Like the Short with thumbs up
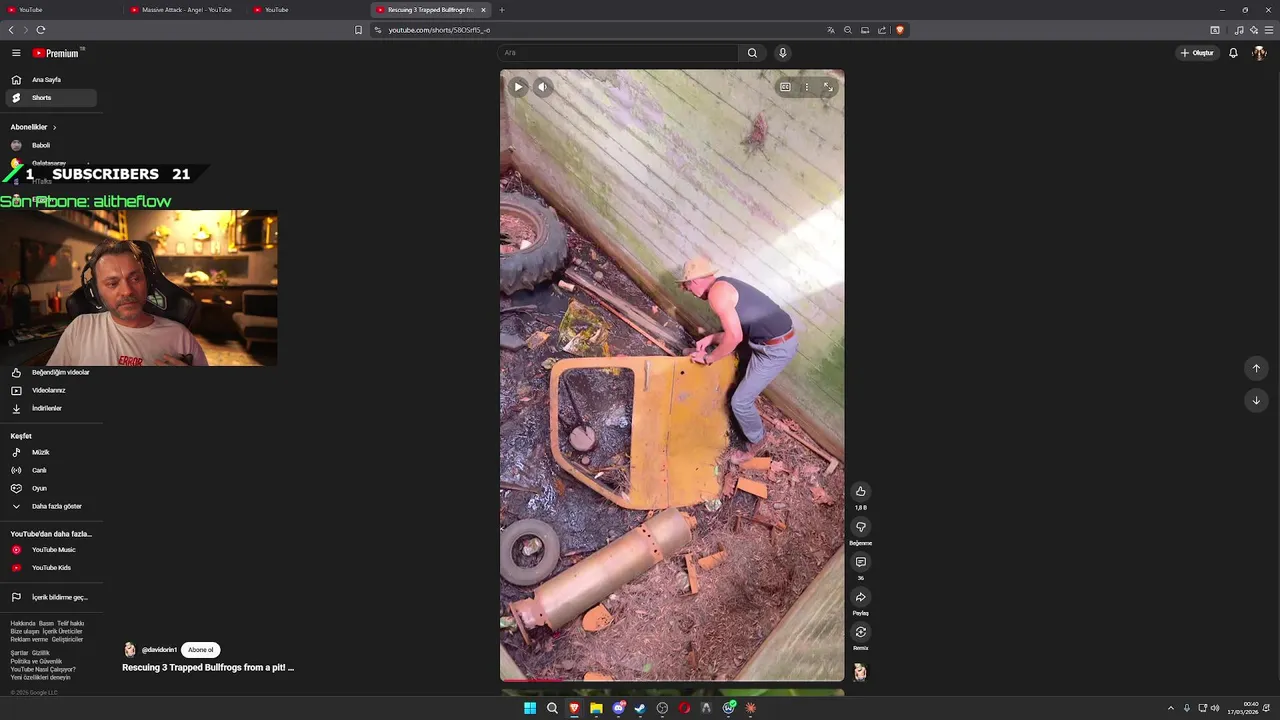 pyautogui.click(x=860, y=491)
